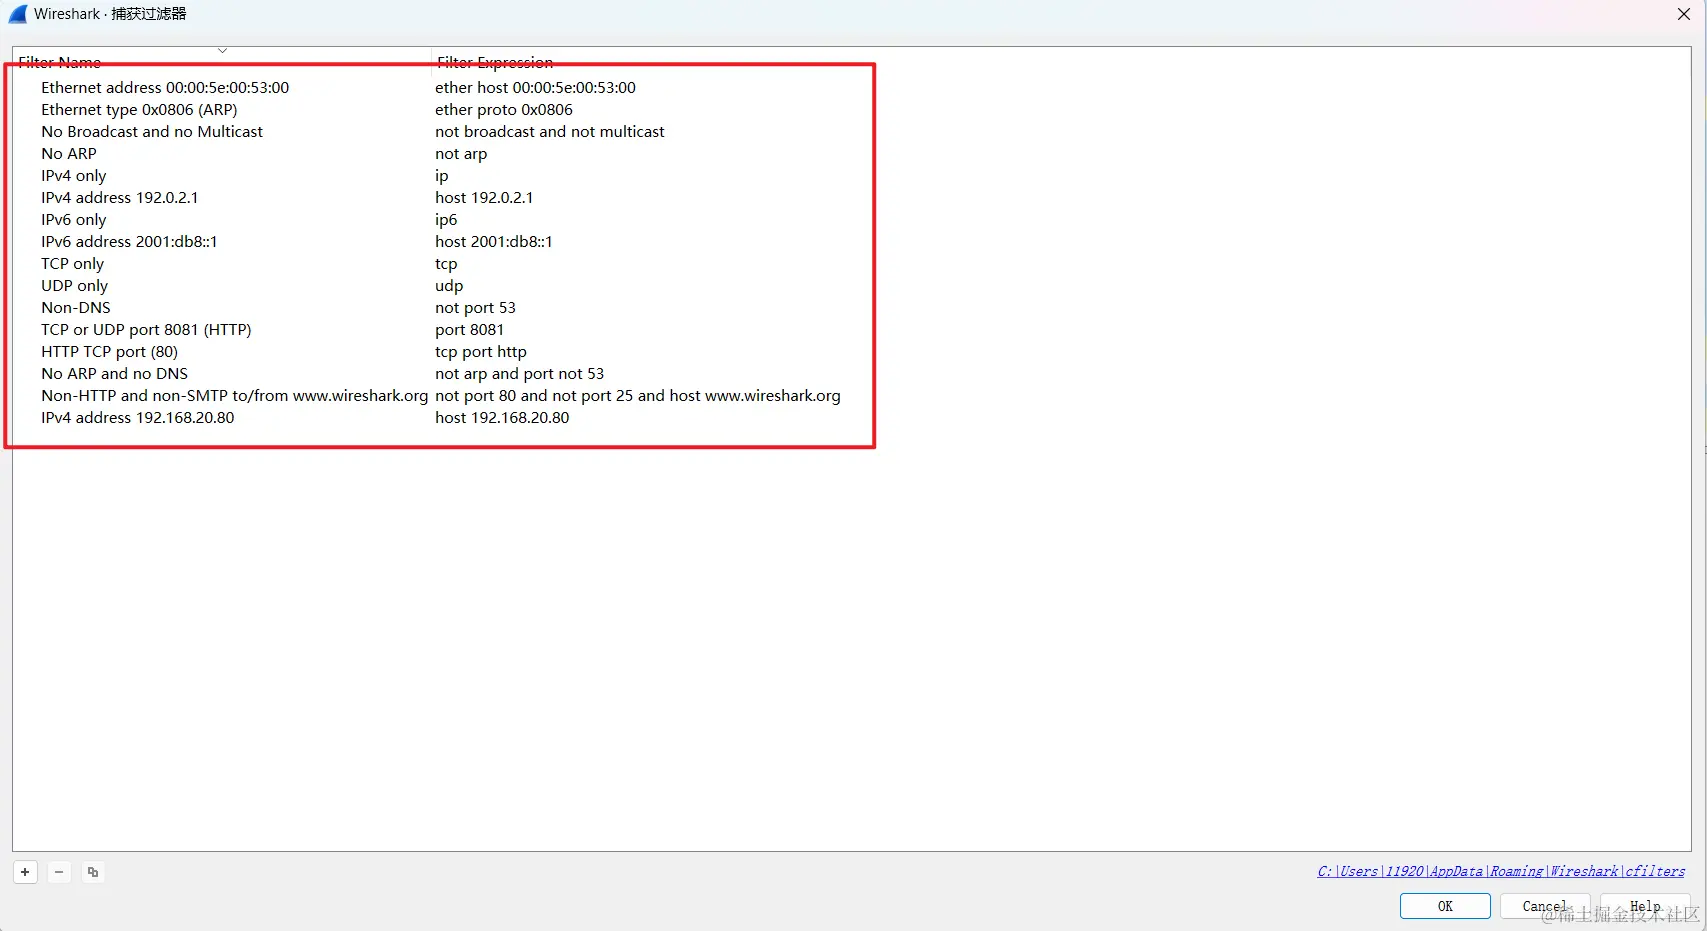This screenshot has height=931, width=1707.
Task: Select 'TCP or UDP port 8081 (HTTP)' filter
Action: pyautogui.click(x=146, y=330)
